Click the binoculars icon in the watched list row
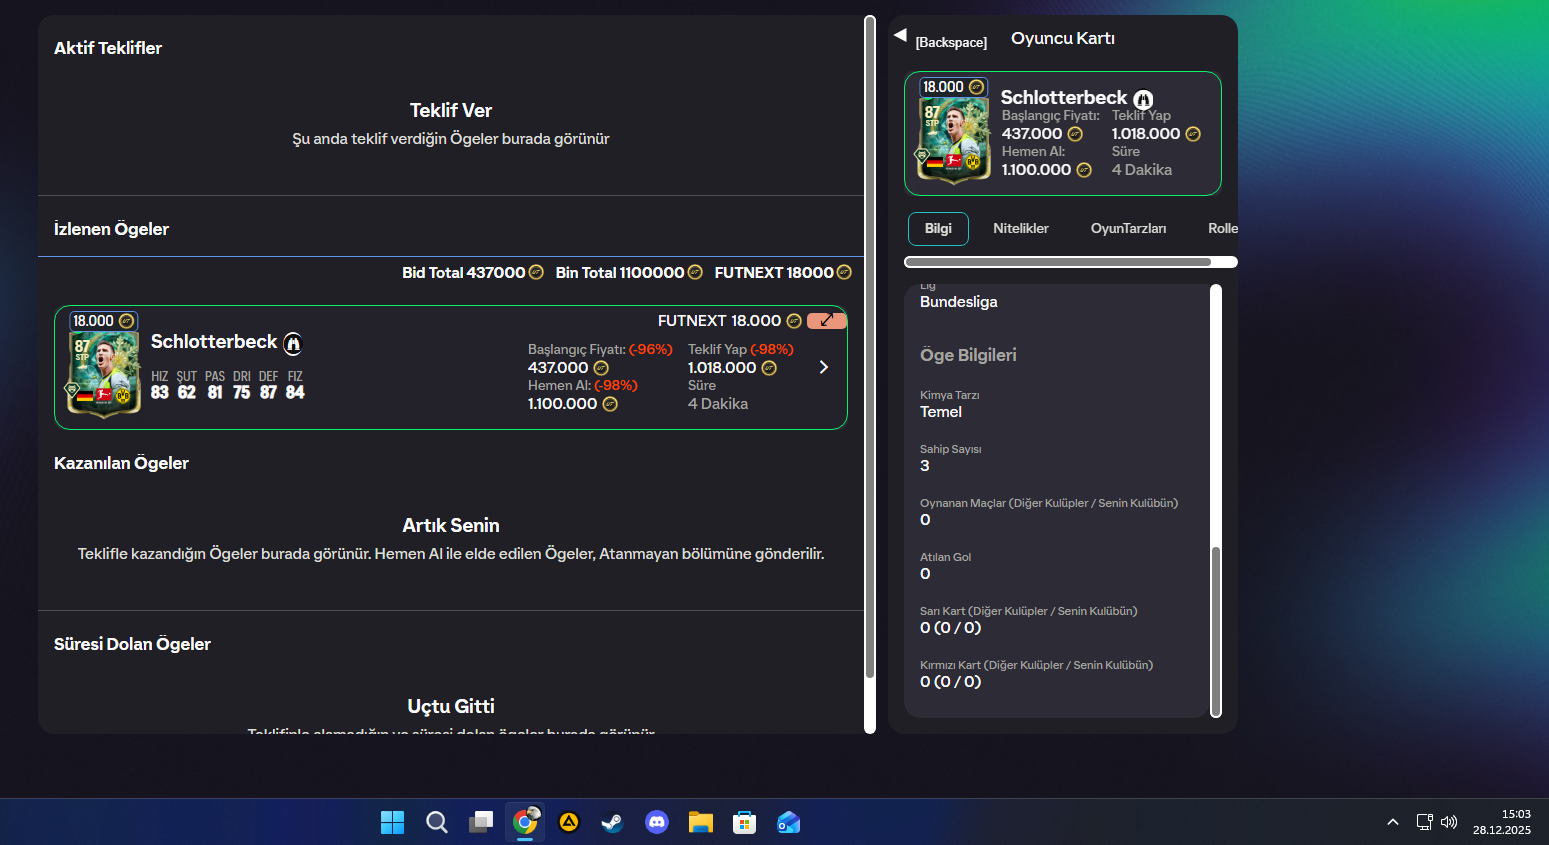This screenshot has width=1549, height=845. 293,344
